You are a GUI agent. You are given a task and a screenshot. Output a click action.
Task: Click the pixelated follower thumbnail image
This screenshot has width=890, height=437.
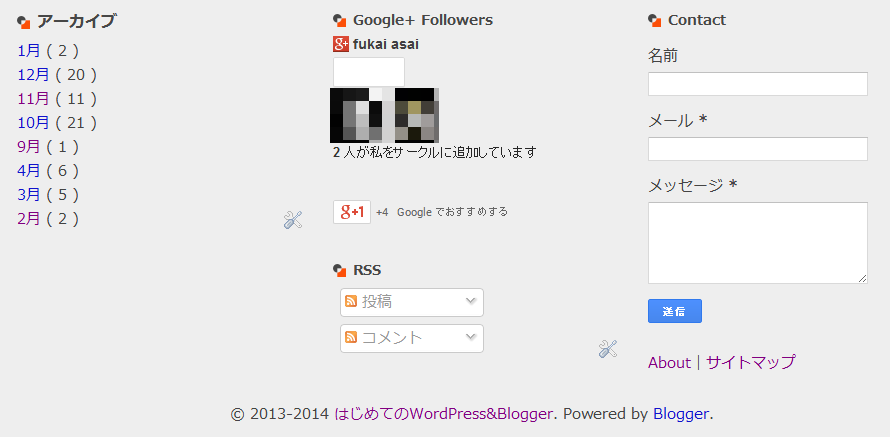[384, 115]
